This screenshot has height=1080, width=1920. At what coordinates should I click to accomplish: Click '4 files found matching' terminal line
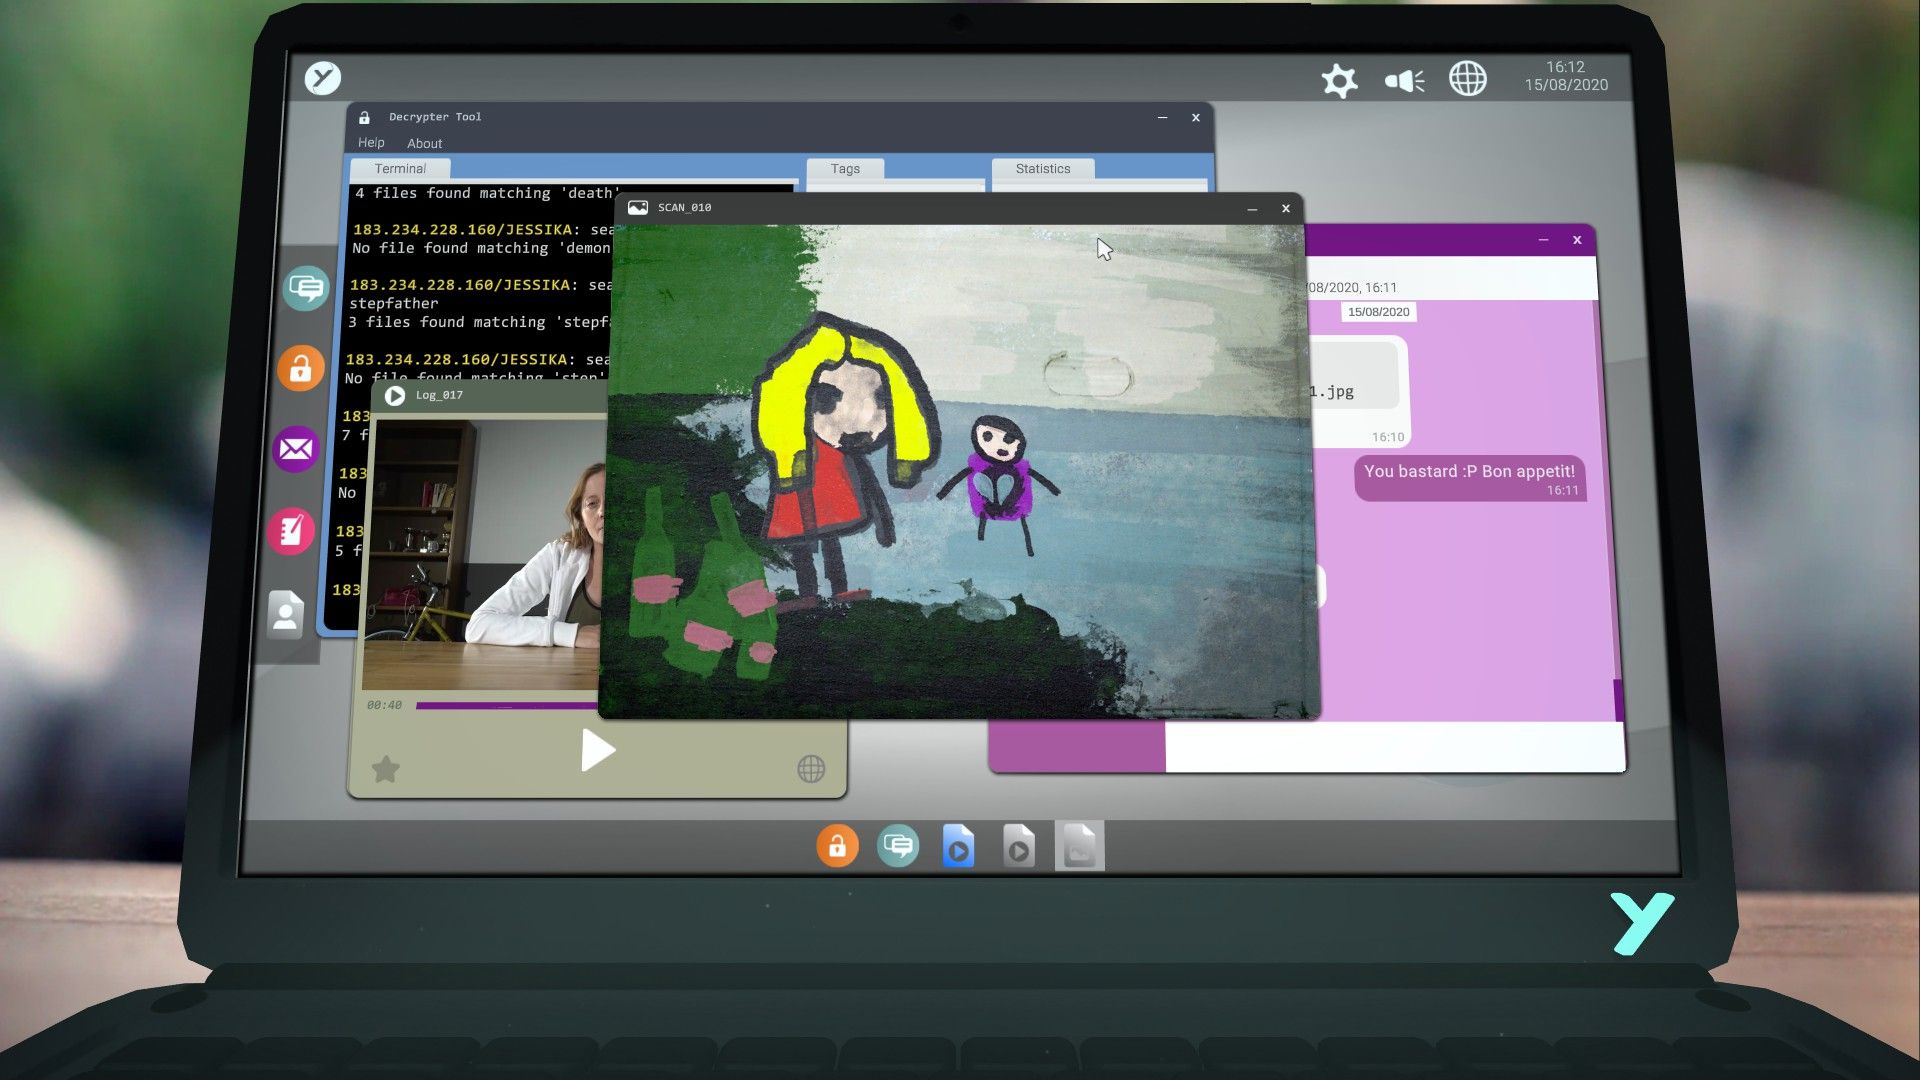(x=486, y=194)
